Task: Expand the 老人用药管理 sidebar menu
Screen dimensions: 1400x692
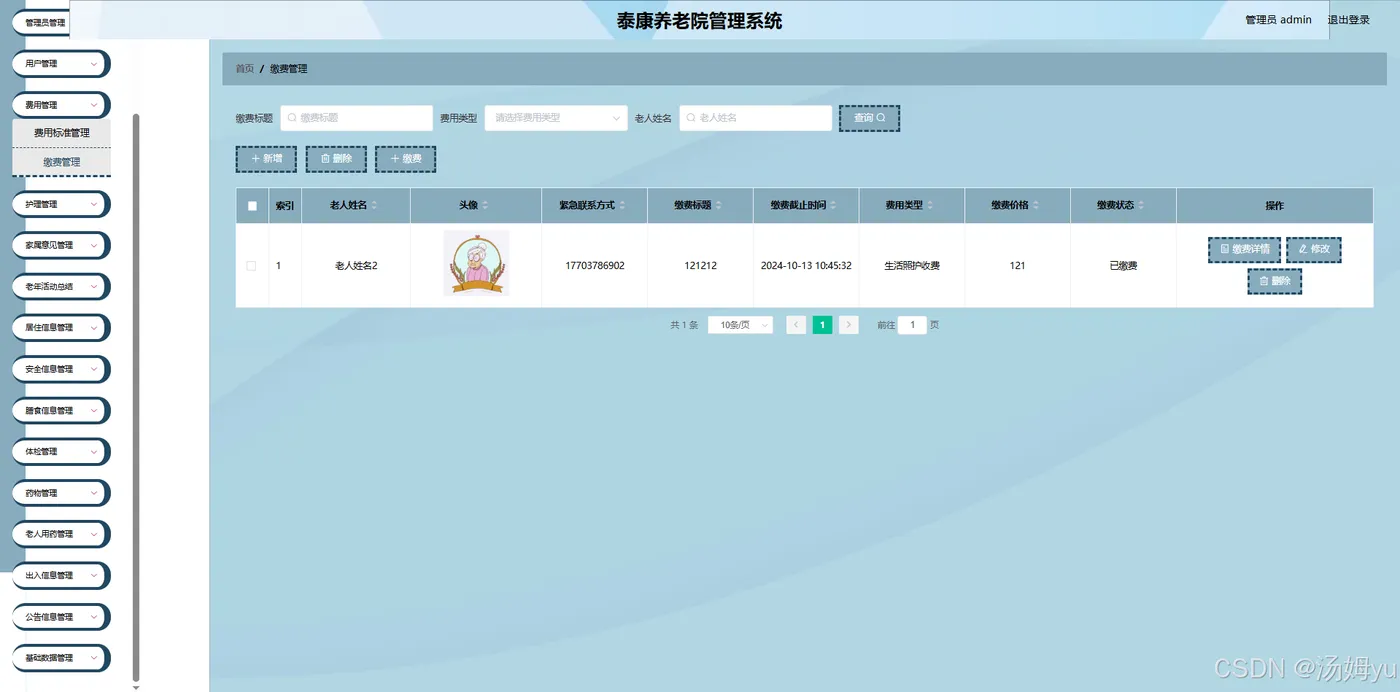Action: pos(61,534)
